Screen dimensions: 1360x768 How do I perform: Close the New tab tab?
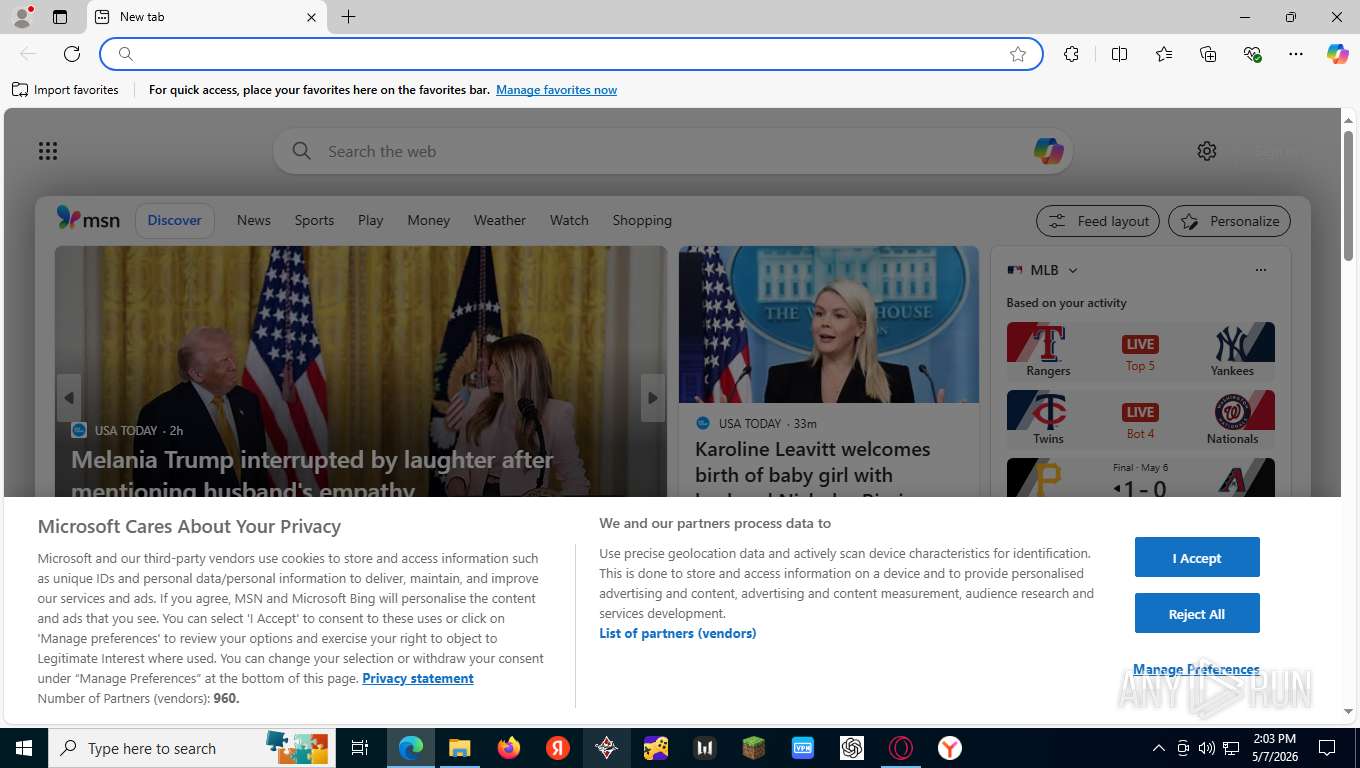coord(311,17)
